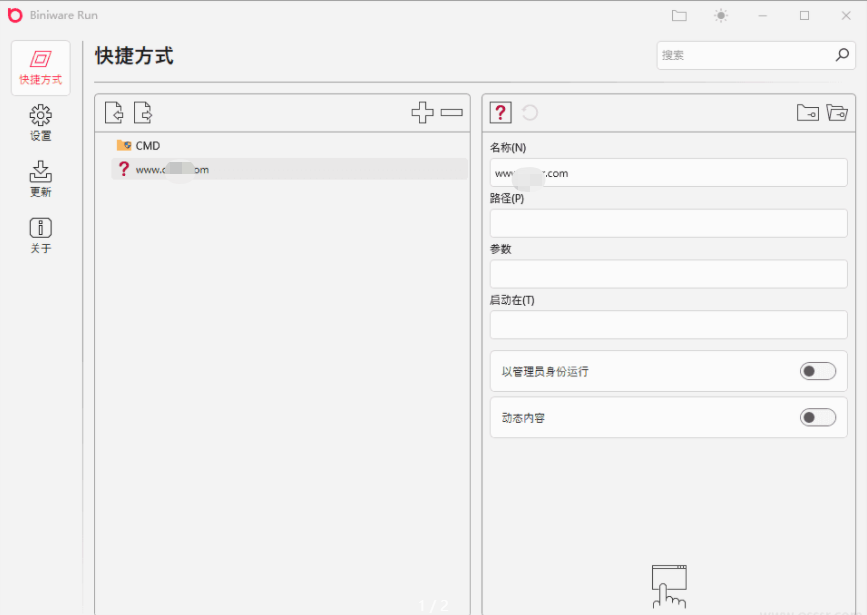This screenshot has width=867, height=615.
Task: Open the 快捷方式 sidebar tab
Action: point(41,67)
